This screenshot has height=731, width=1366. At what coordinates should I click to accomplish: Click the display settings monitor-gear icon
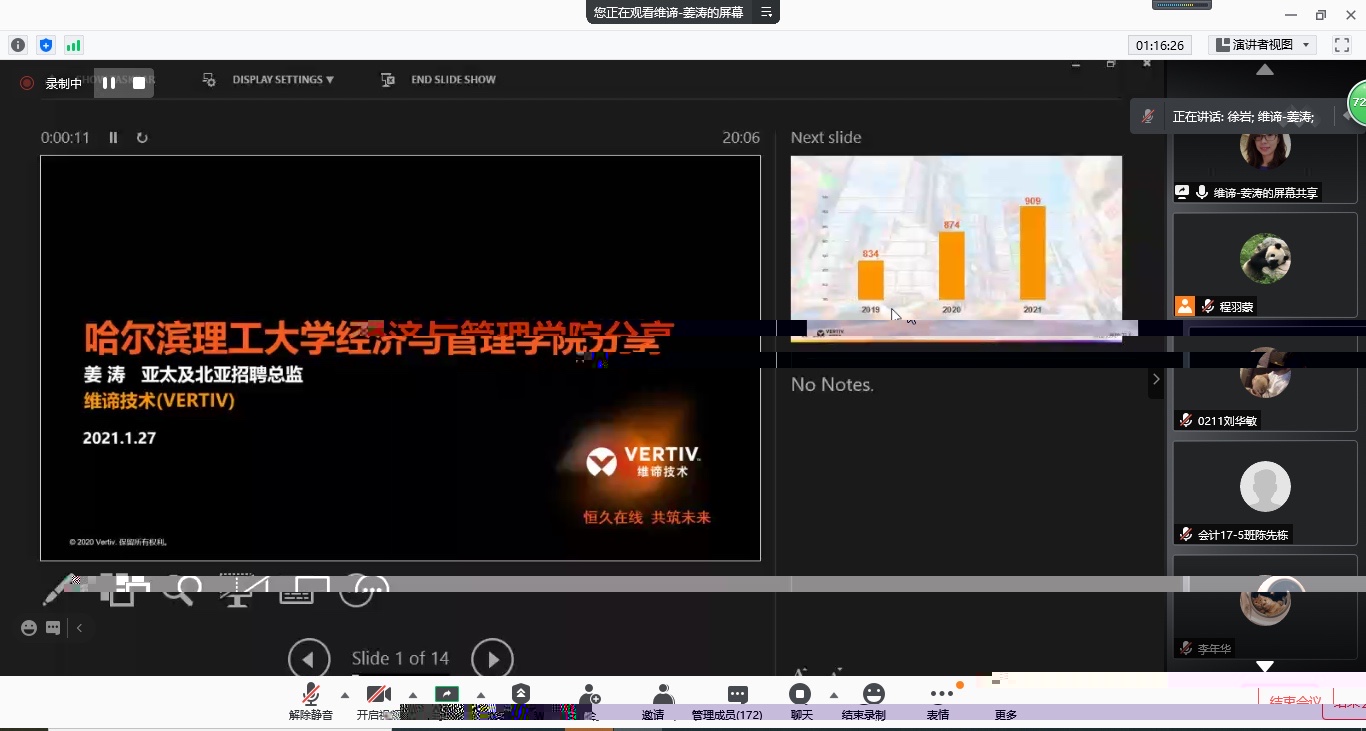point(209,80)
